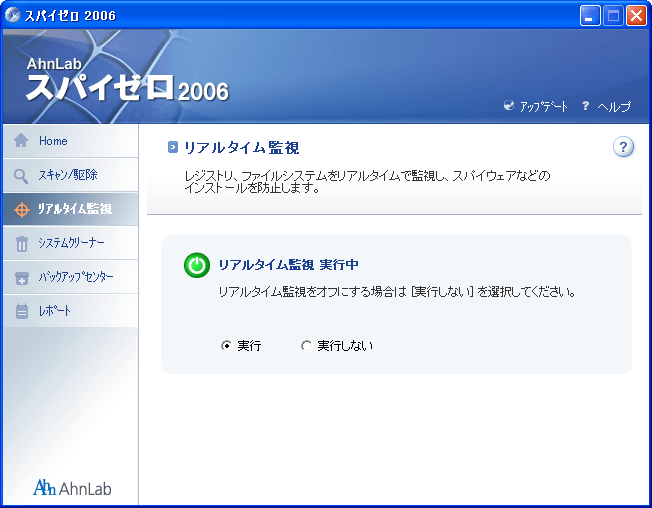
Task: Open the Home menu item
Action: [70, 141]
